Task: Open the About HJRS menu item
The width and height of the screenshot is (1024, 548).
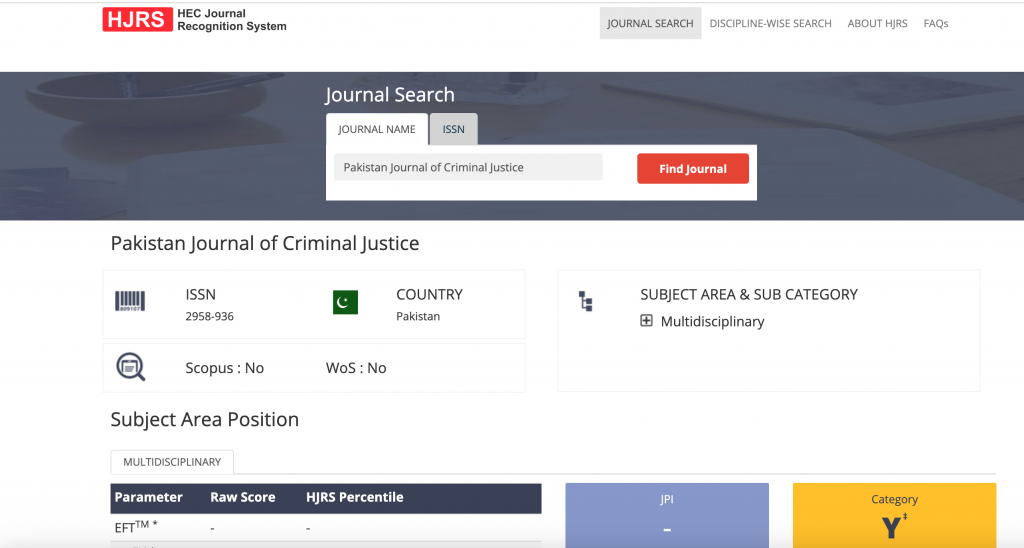Action: (878, 24)
